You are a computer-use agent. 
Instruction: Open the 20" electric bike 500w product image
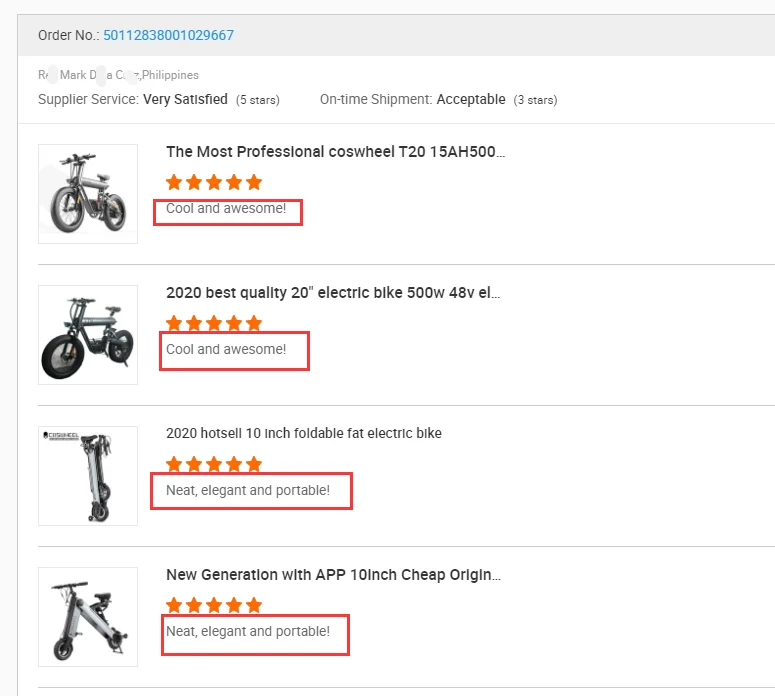point(88,335)
